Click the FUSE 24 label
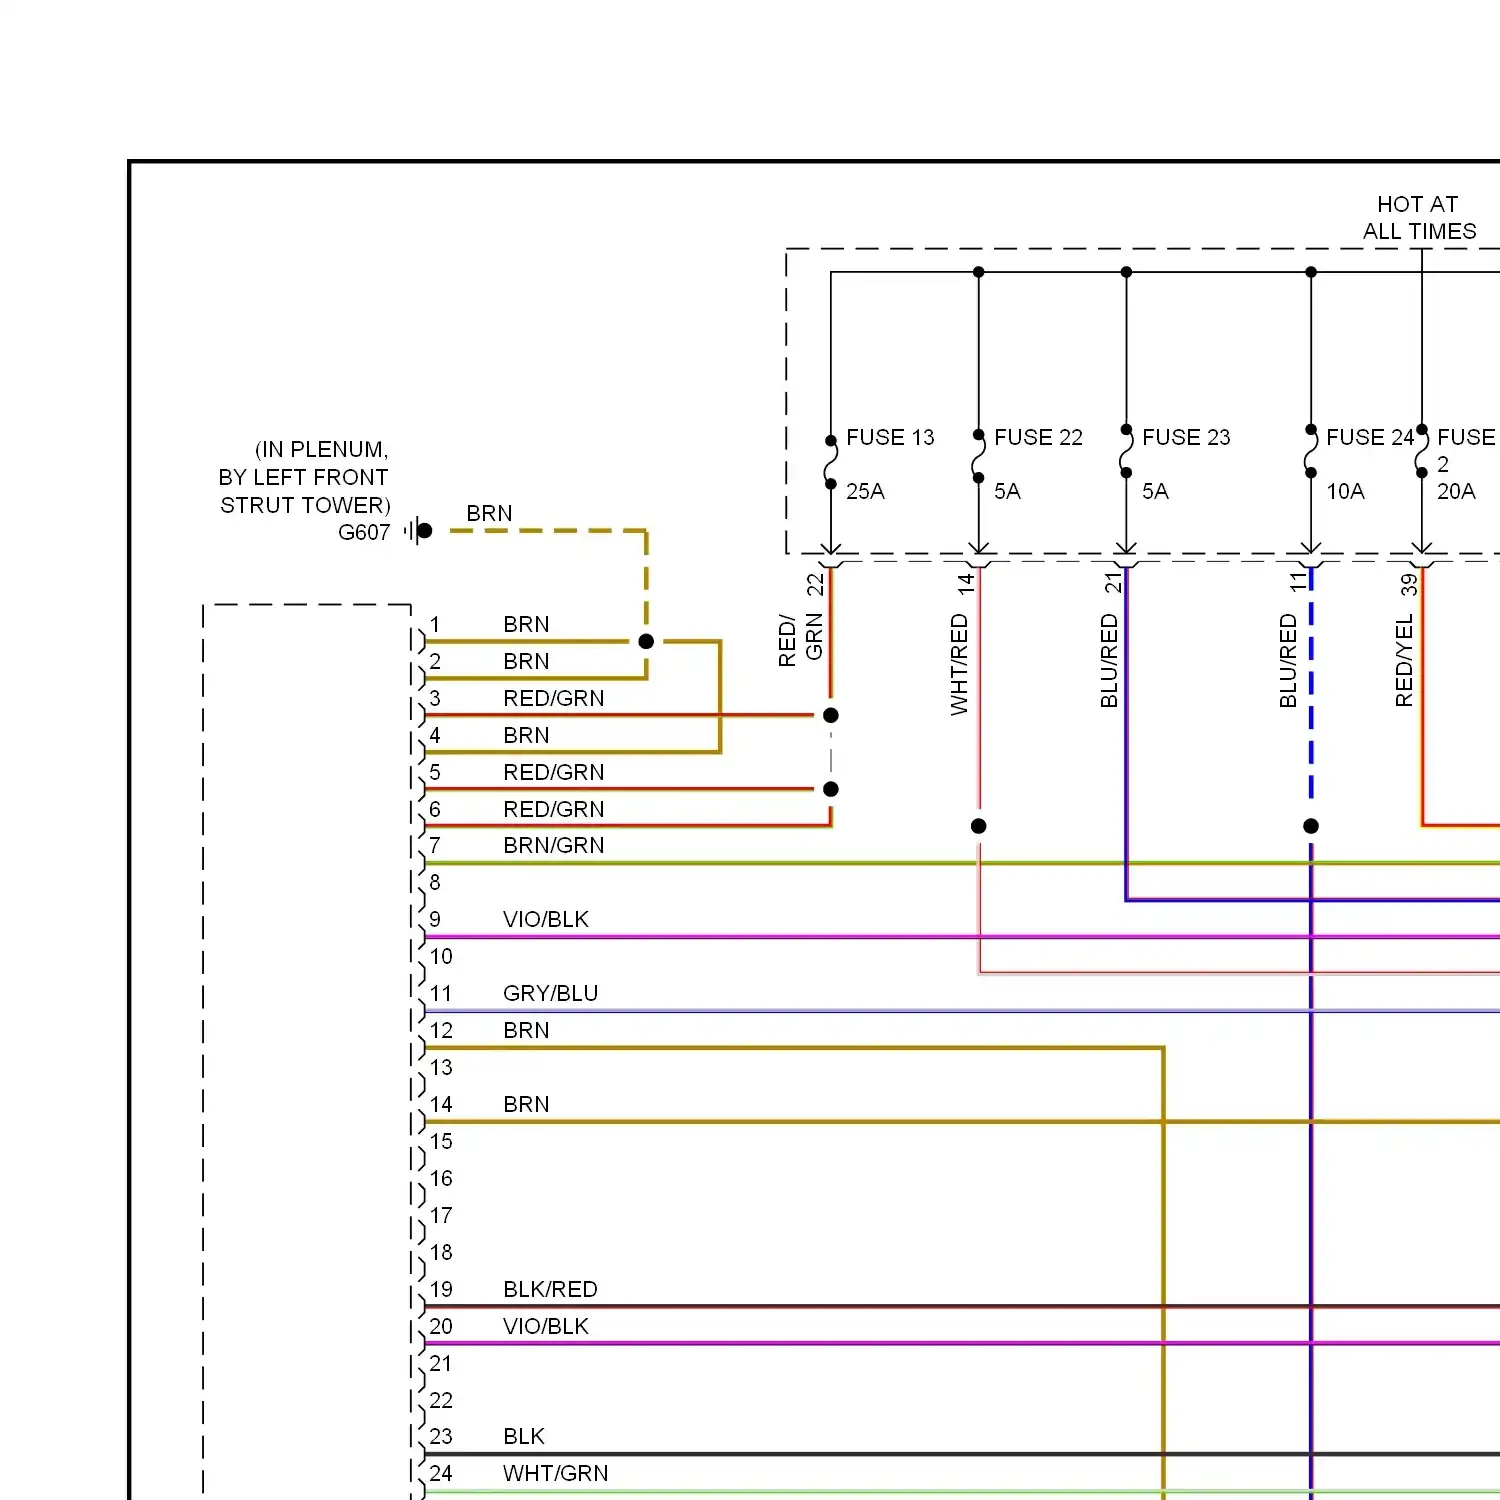The height and width of the screenshot is (1500, 1500). (1370, 437)
